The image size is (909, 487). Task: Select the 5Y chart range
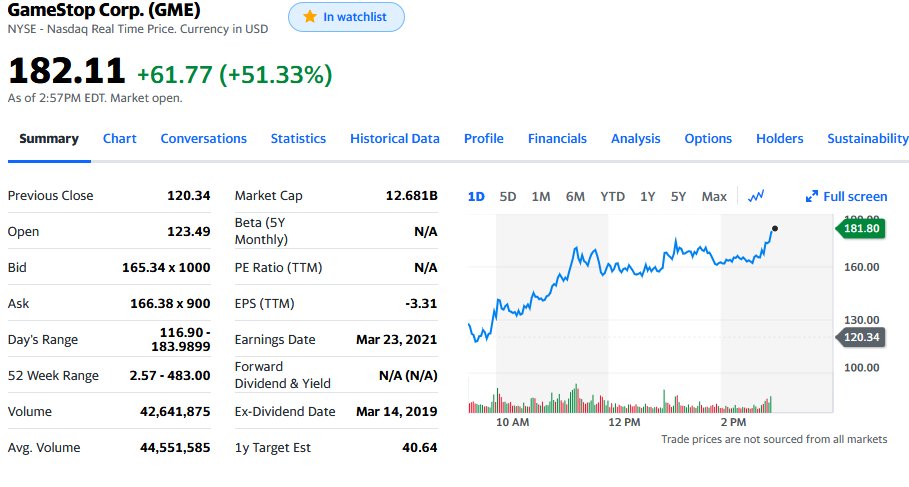pos(678,197)
